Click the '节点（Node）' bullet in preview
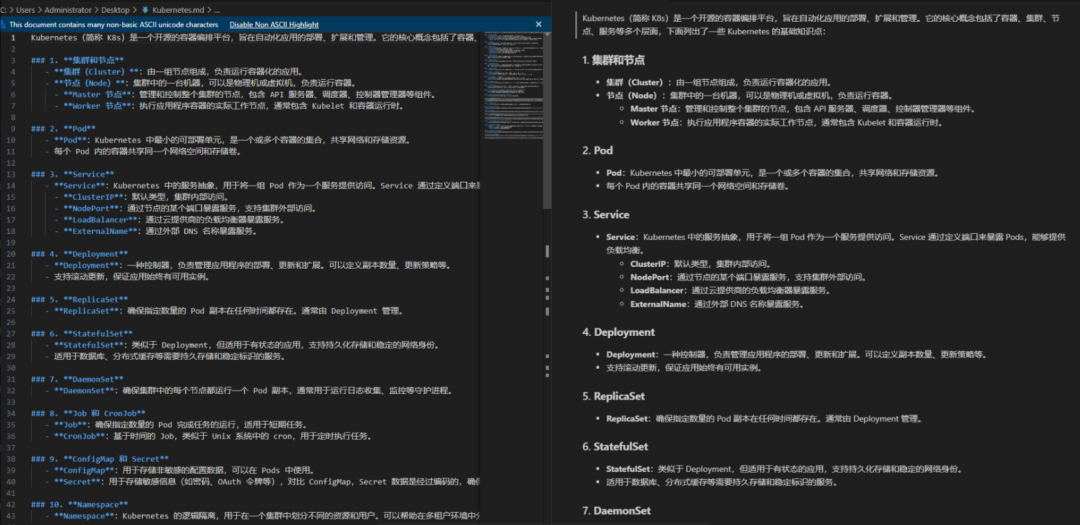The width and height of the screenshot is (1080, 525). (x=749, y=95)
